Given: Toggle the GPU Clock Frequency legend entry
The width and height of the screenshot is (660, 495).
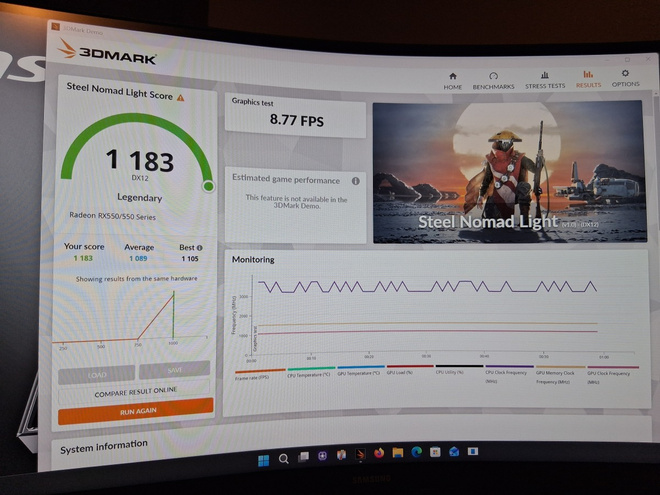Looking at the screenshot, I should tap(613, 375).
